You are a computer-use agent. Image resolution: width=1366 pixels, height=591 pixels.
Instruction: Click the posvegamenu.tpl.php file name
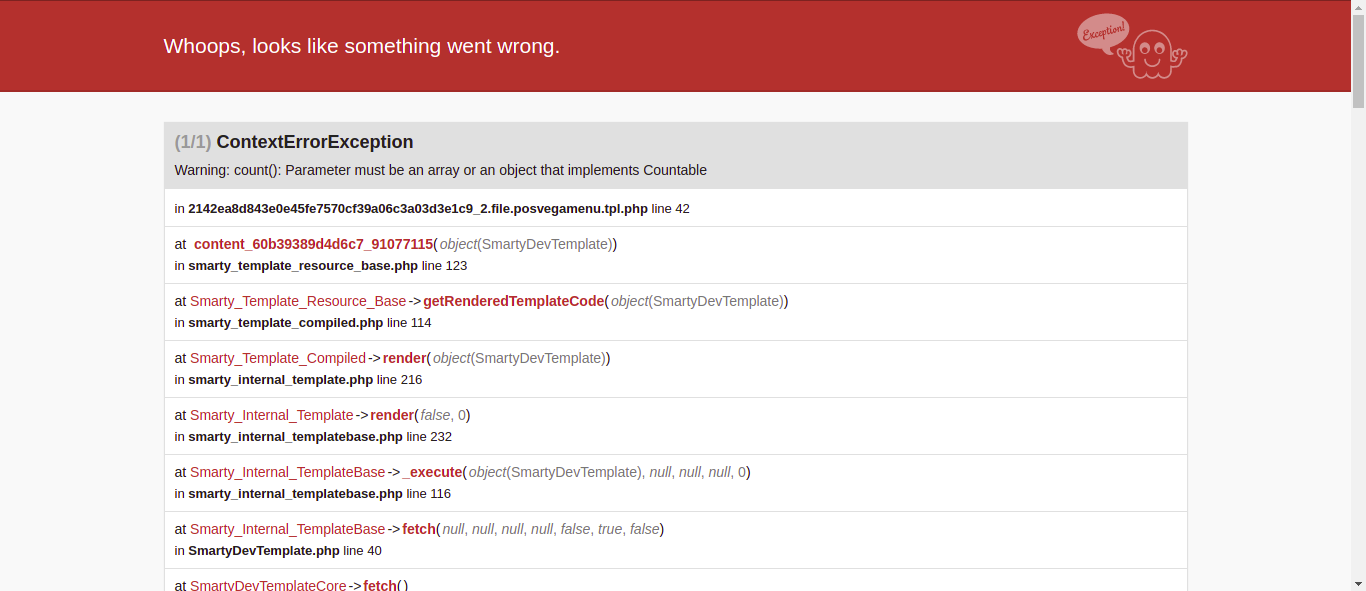click(x=418, y=209)
